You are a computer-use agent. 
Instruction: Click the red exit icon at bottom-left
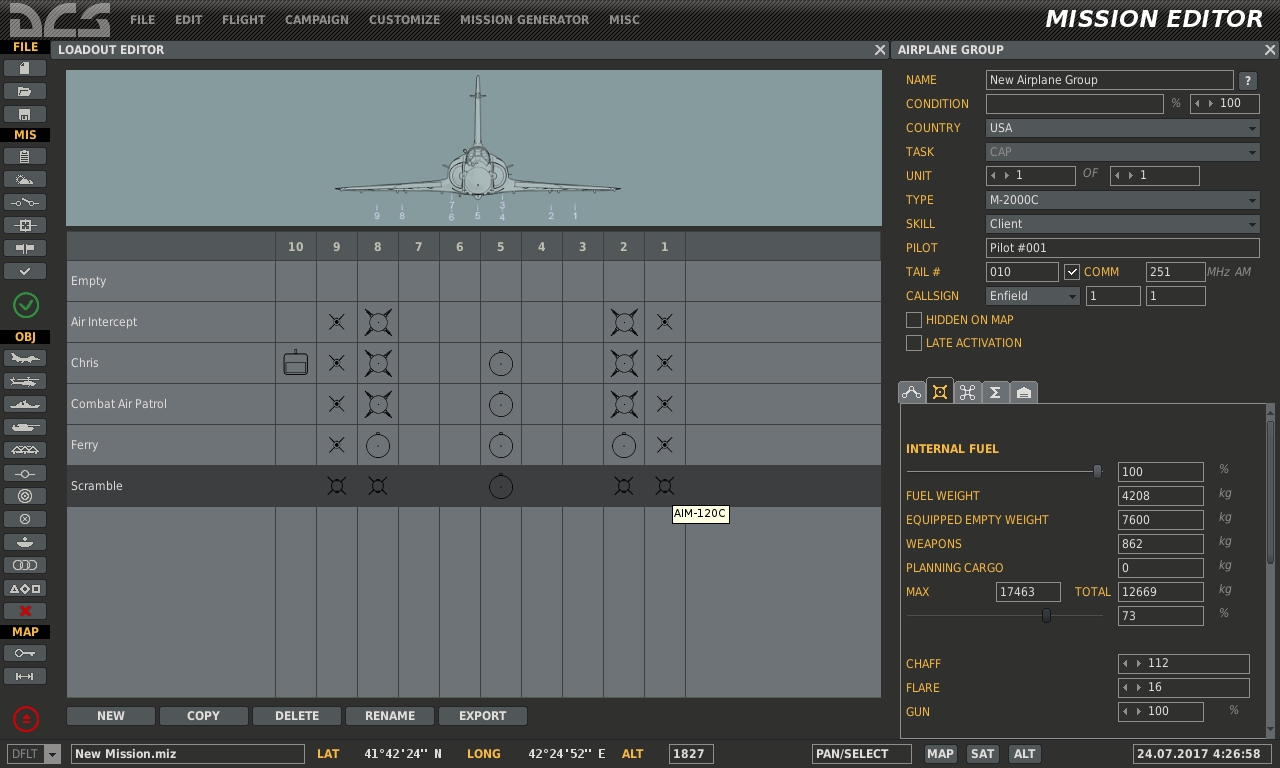[x=26, y=718]
